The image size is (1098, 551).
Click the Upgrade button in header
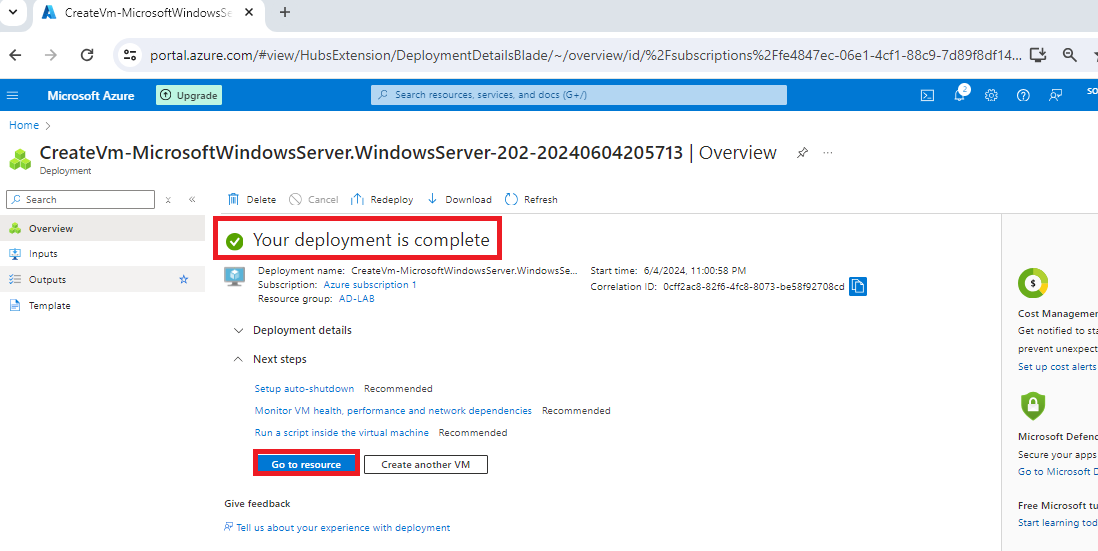[189, 95]
